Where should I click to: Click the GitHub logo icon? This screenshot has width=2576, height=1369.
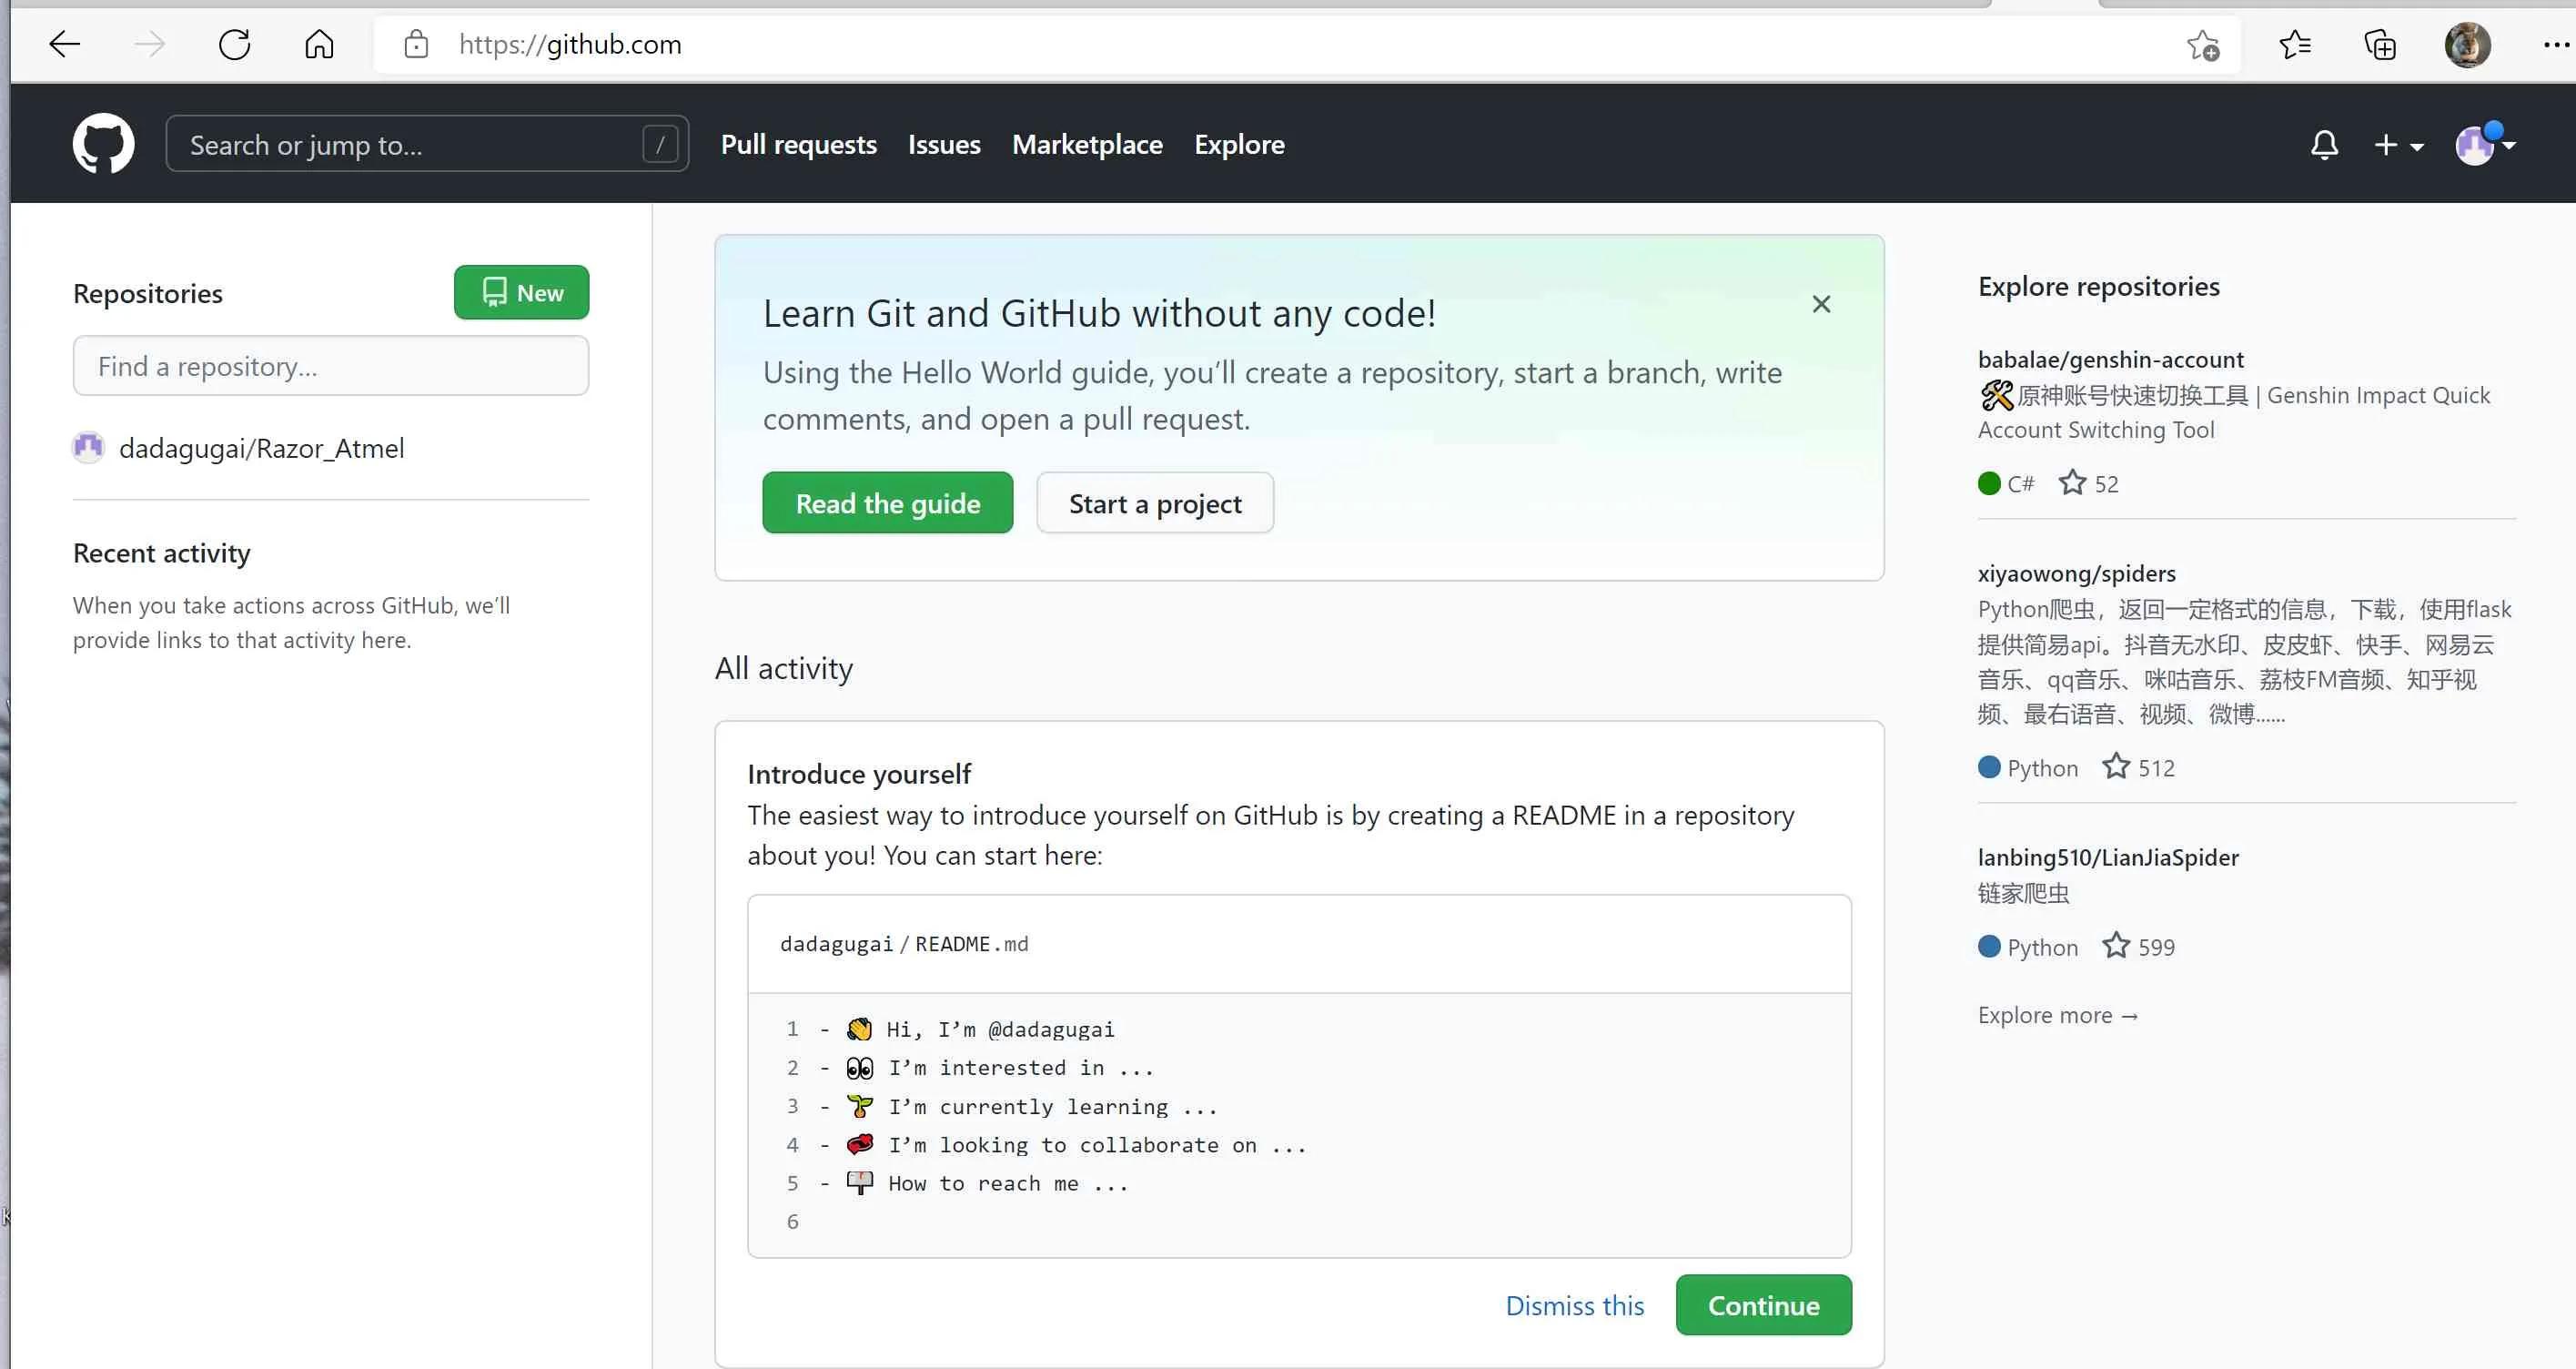[103, 143]
